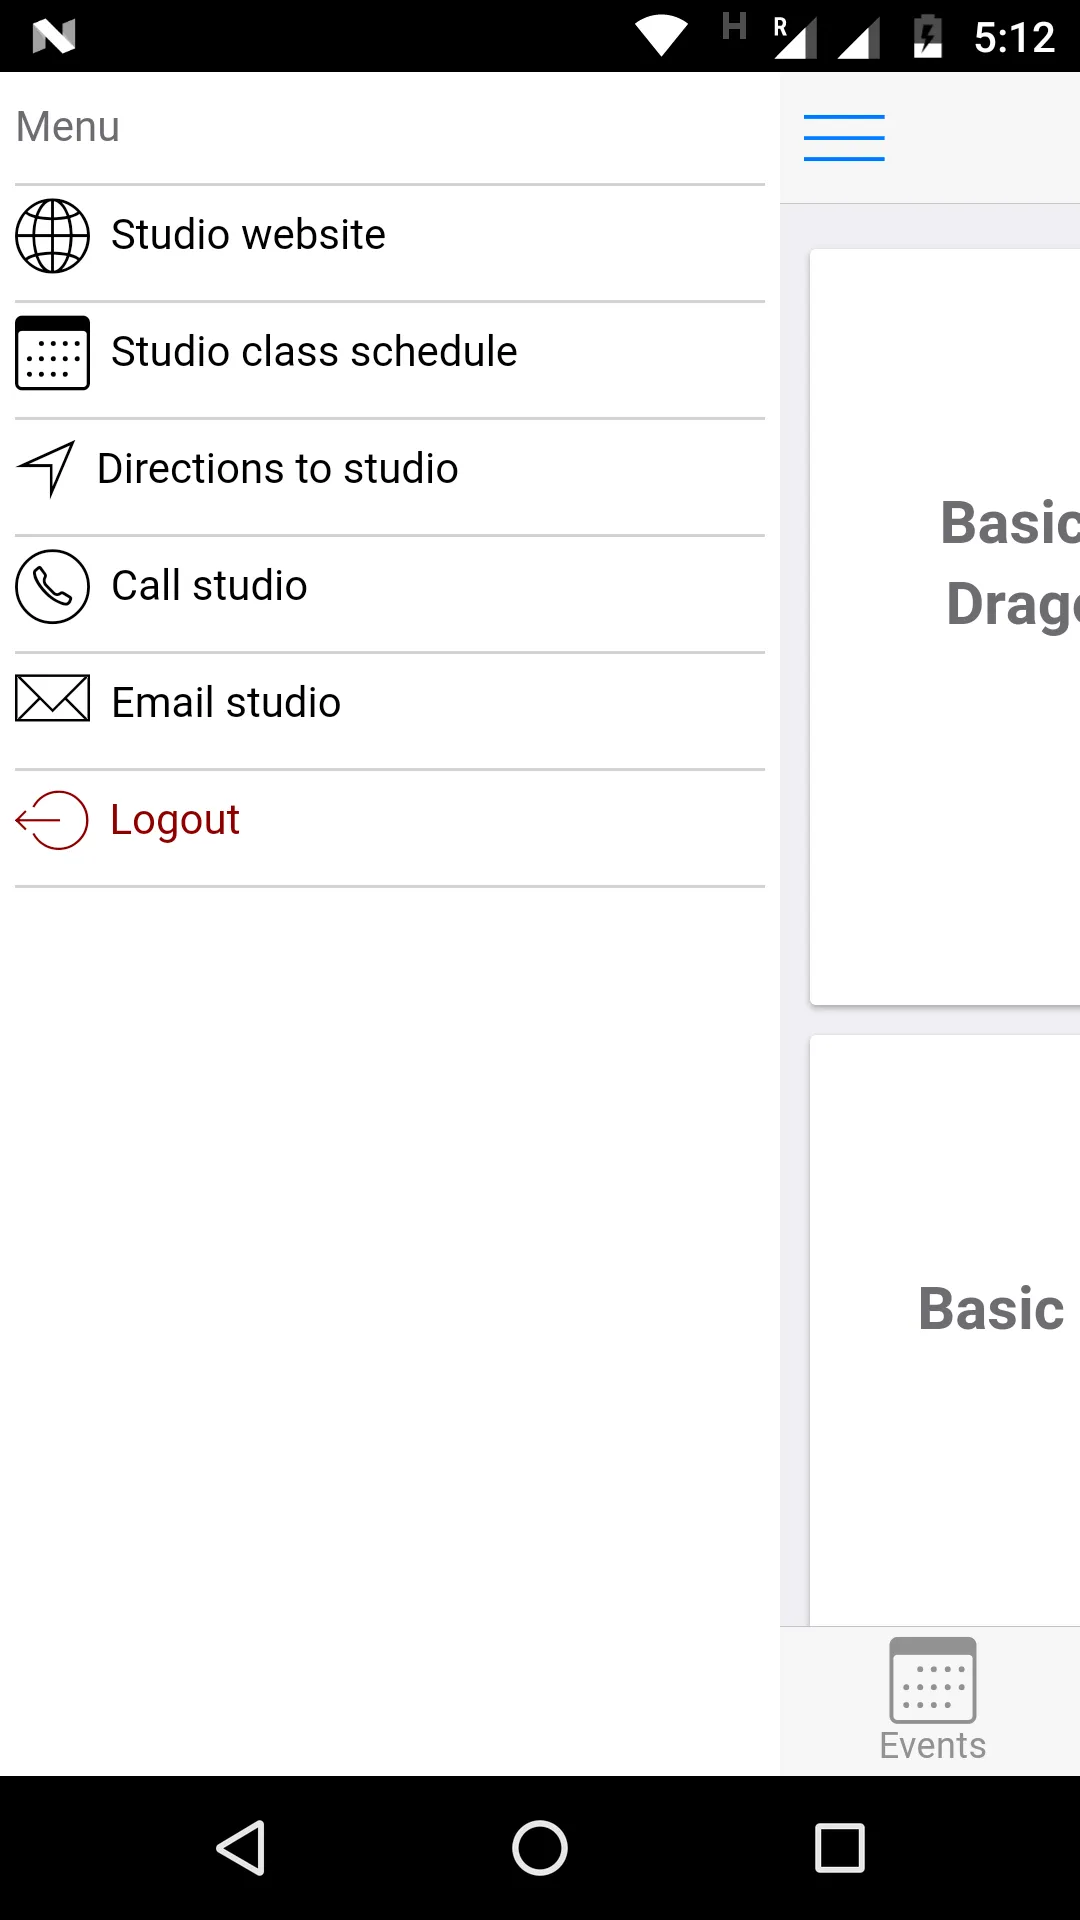Open the Events tab calendar icon
The image size is (1080, 1920).
pos(933,1680)
